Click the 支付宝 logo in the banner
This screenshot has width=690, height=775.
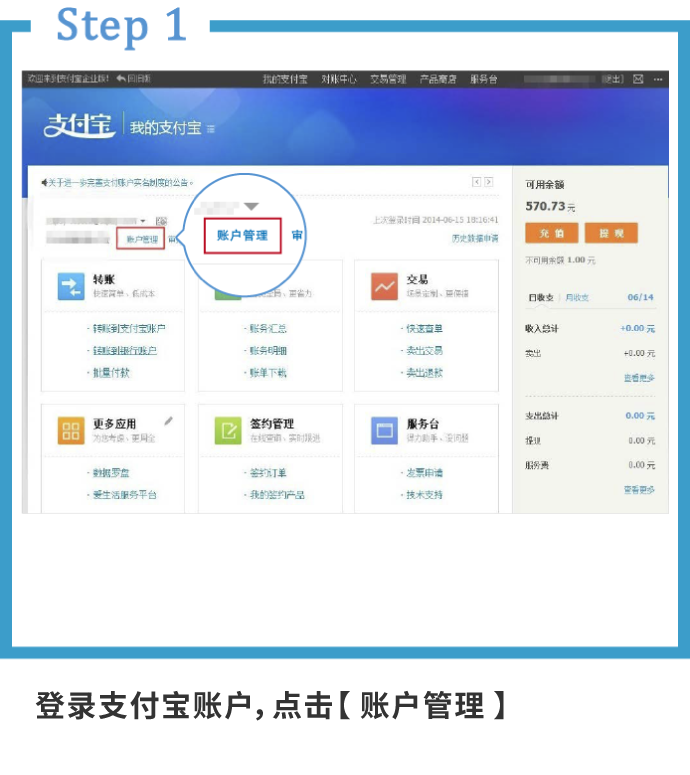[79, 126]
